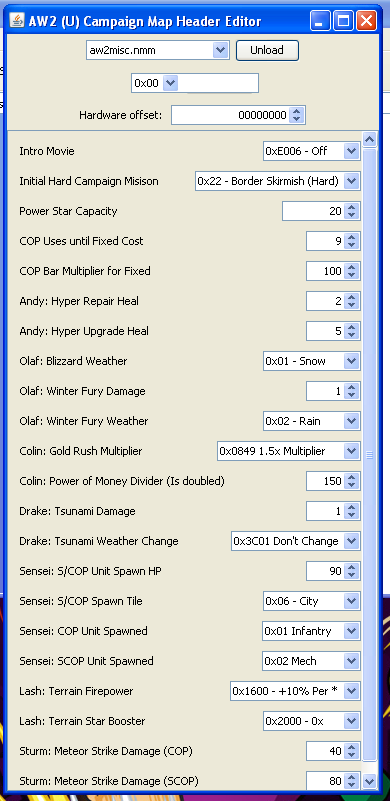
Task: Open Initial Hard Campaign Mission dropdown
Action: pos(351,181)
